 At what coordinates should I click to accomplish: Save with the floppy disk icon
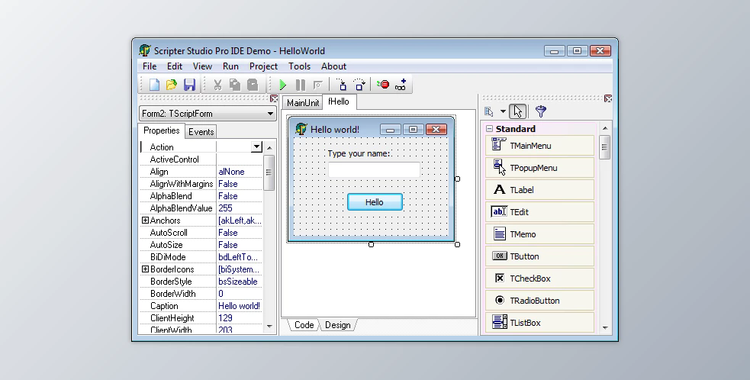(189, 85)
